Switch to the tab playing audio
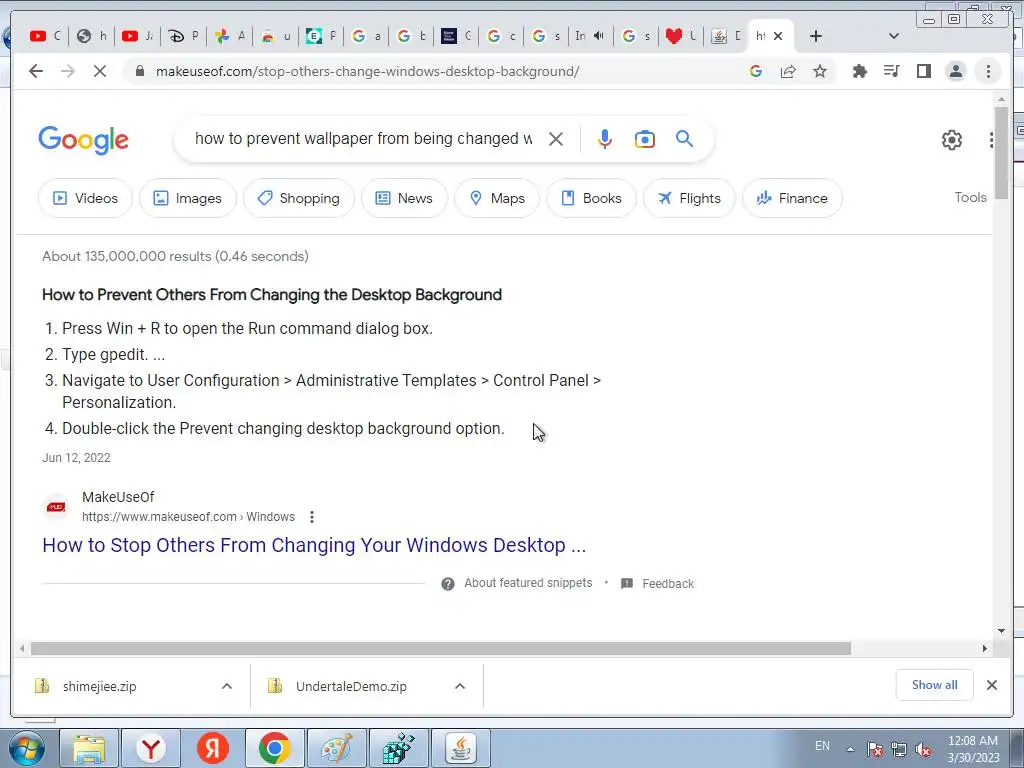The height and width of the screenshot is (768, 1024). click(590, 36)
